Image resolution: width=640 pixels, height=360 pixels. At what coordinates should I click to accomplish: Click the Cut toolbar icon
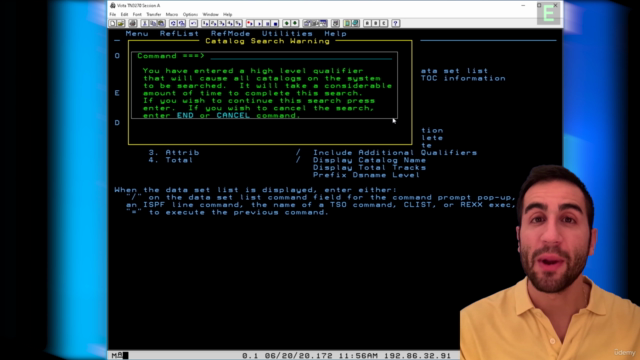(x=144, y=23)
